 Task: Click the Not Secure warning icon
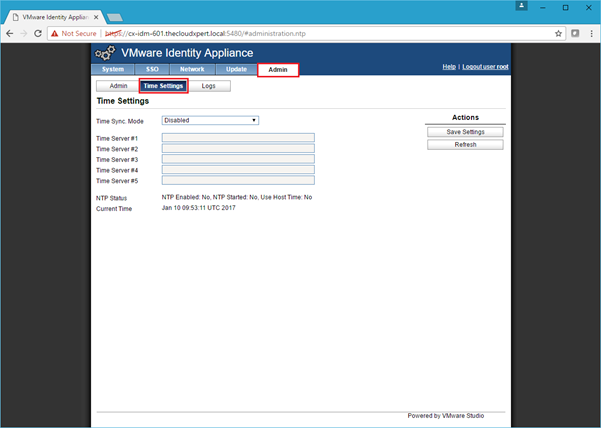coord(55,33)
